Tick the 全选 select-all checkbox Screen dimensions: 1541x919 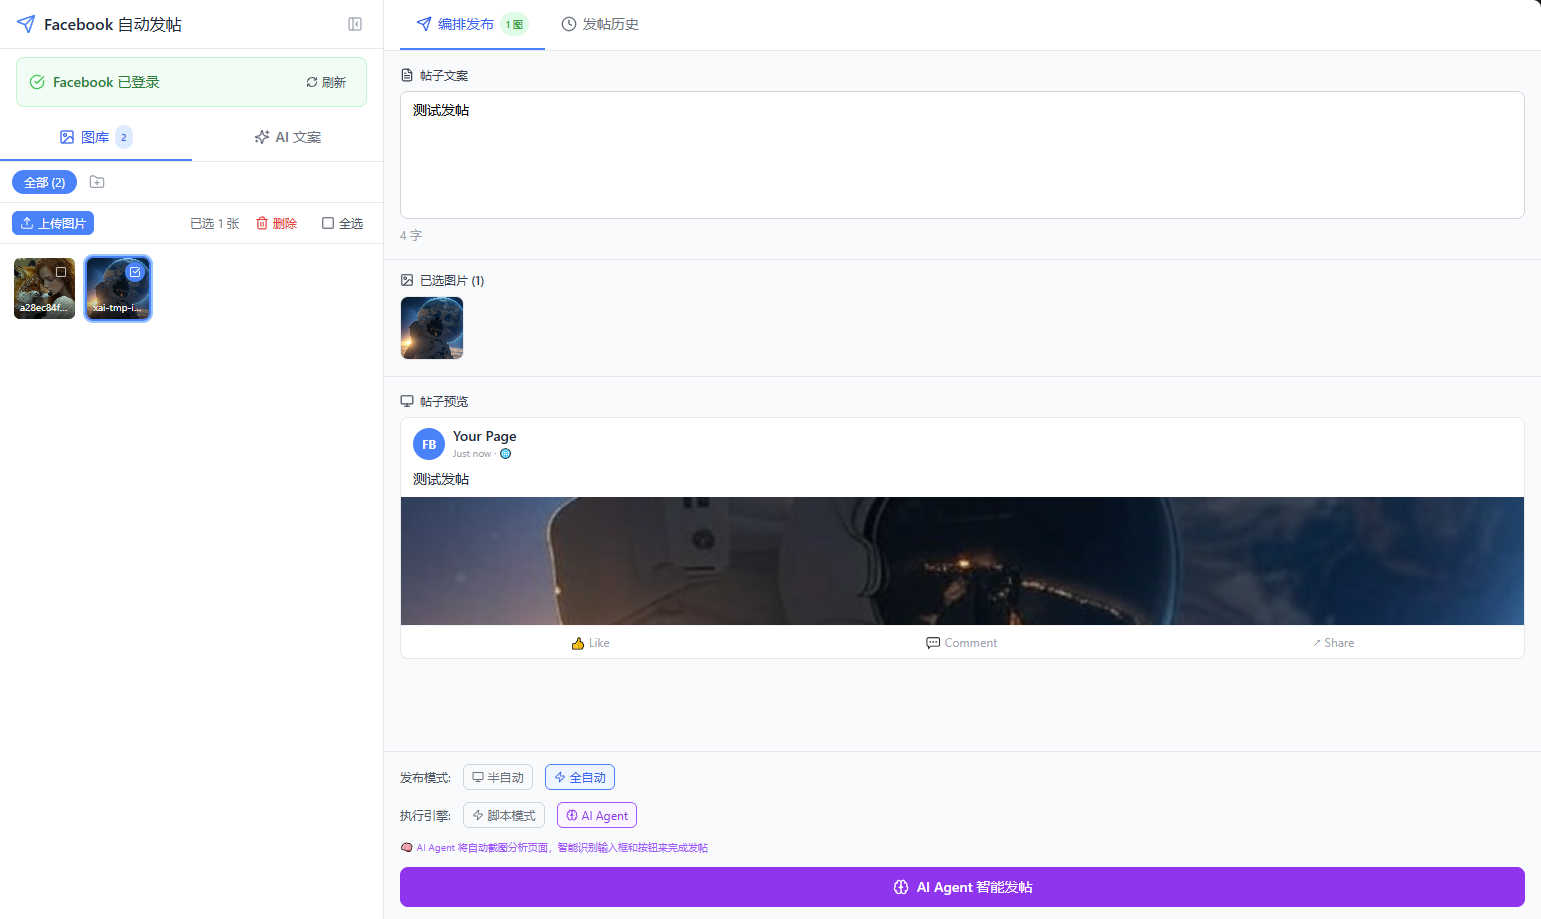(x=328, y=223)
